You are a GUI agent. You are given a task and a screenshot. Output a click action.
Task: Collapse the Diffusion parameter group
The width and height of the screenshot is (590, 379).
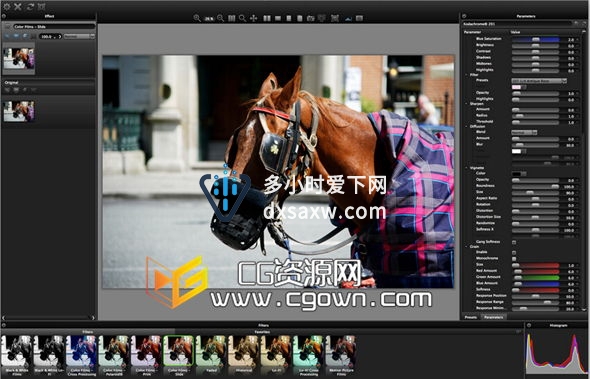tap(467, 127)
